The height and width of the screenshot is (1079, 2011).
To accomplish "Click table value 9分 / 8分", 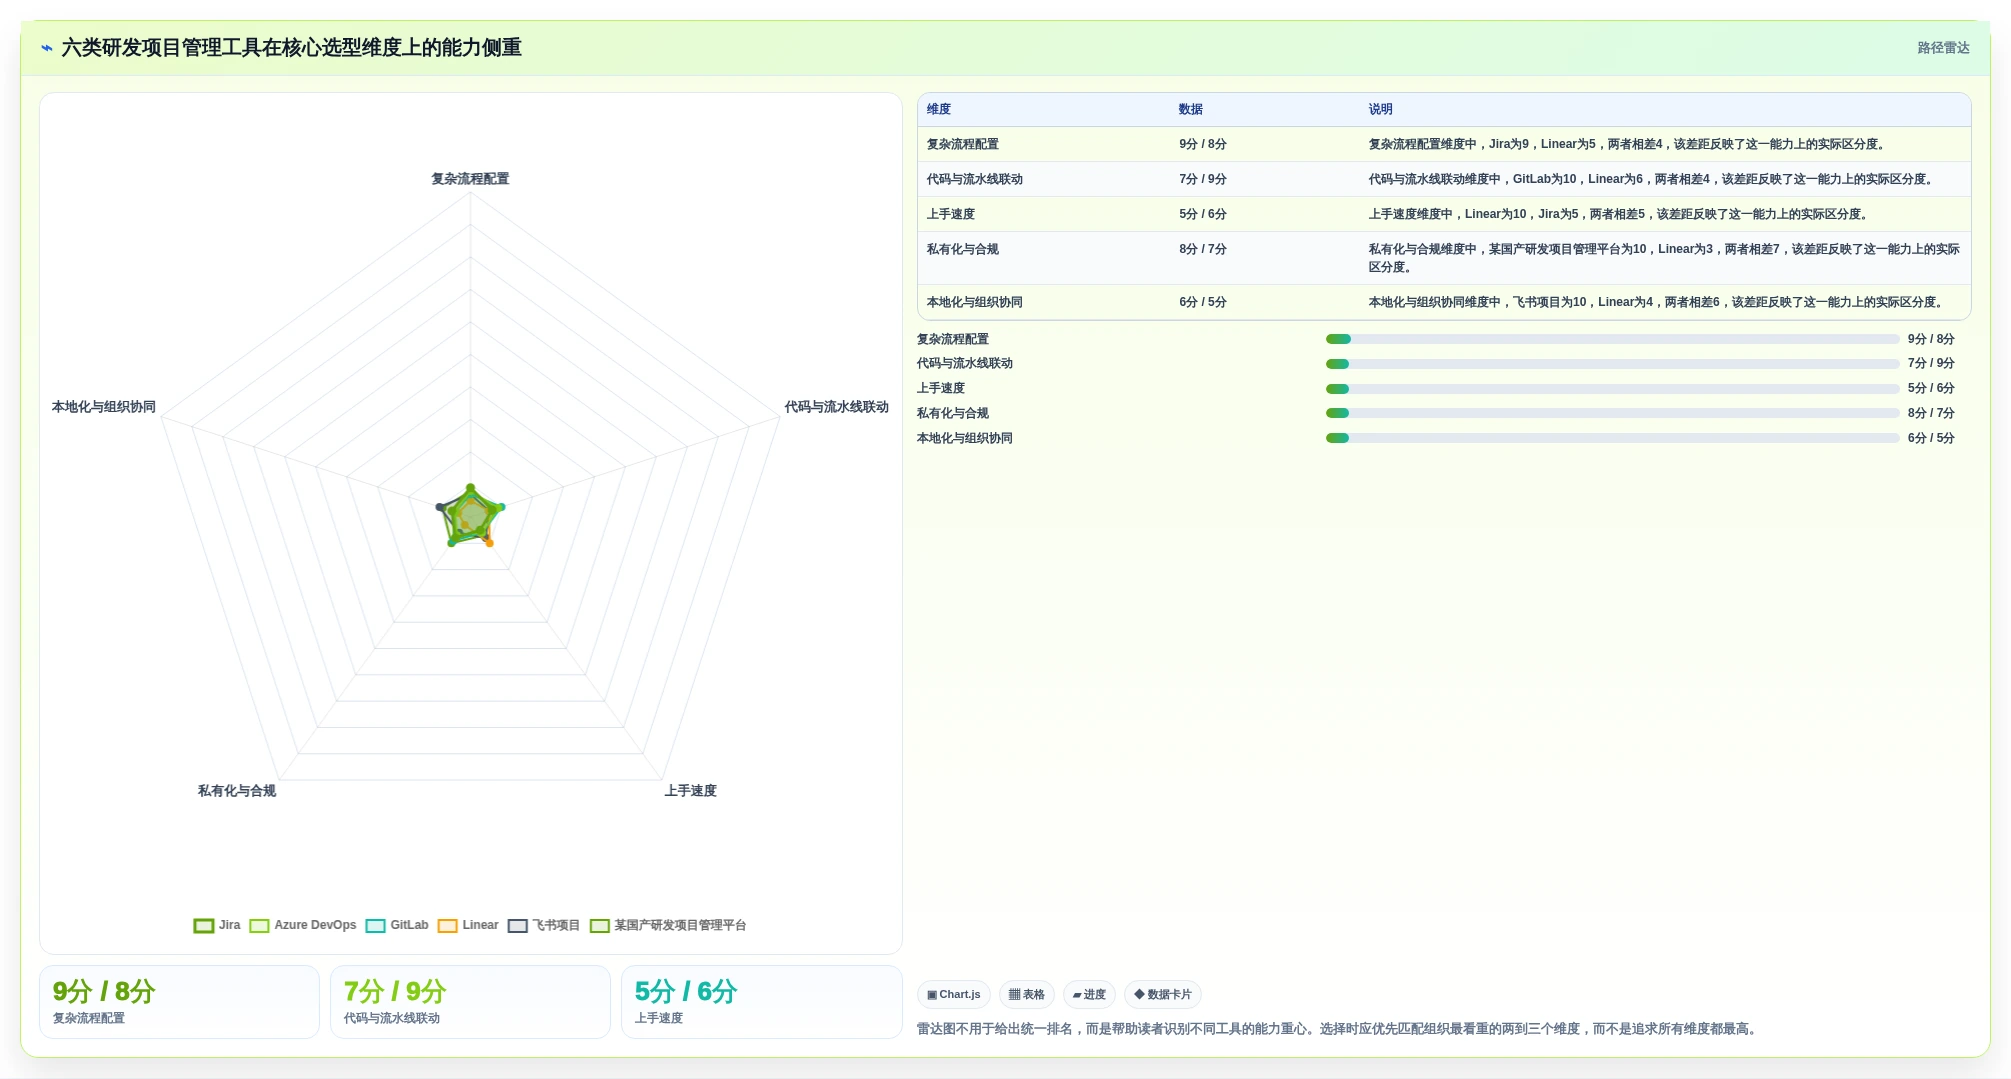I will click(x=1203, y=145).
